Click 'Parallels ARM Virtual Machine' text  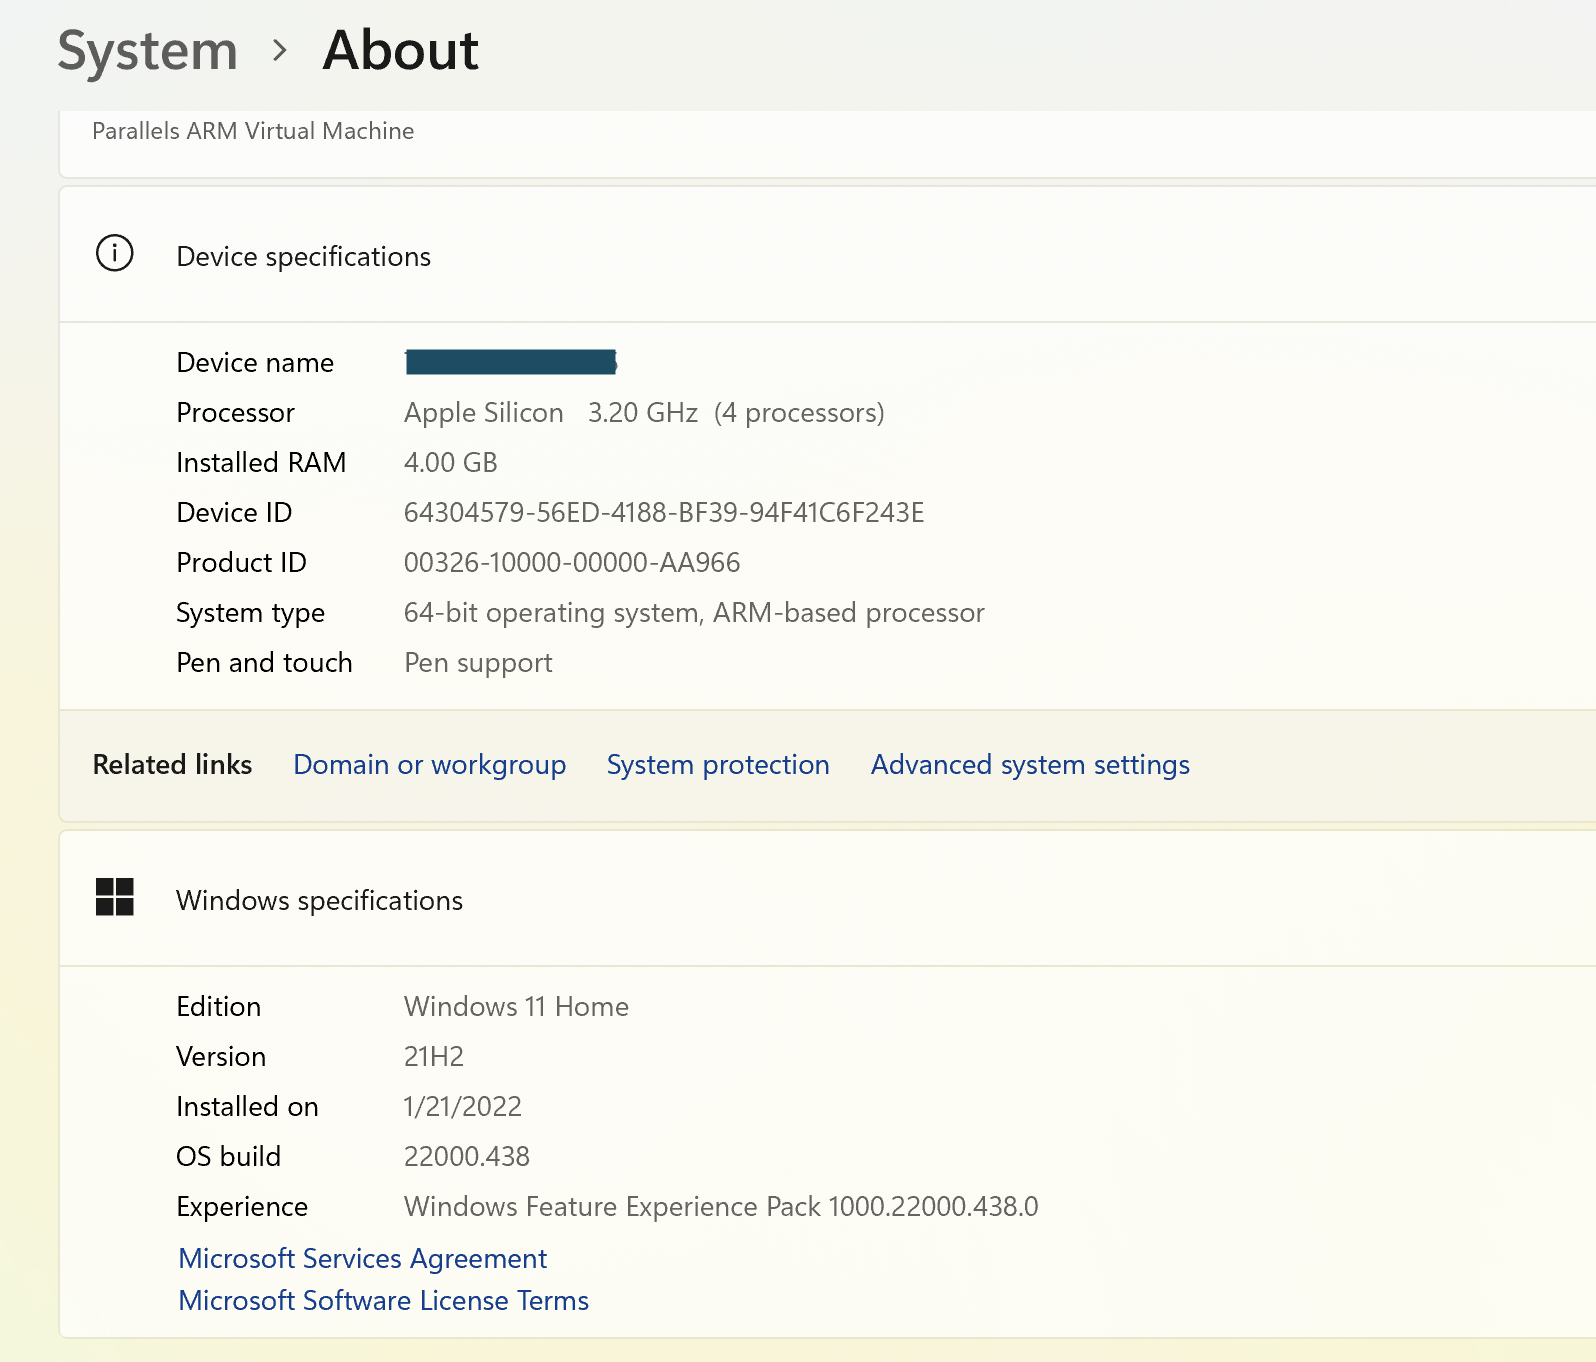pyautogui.click(x=253, y=131)
